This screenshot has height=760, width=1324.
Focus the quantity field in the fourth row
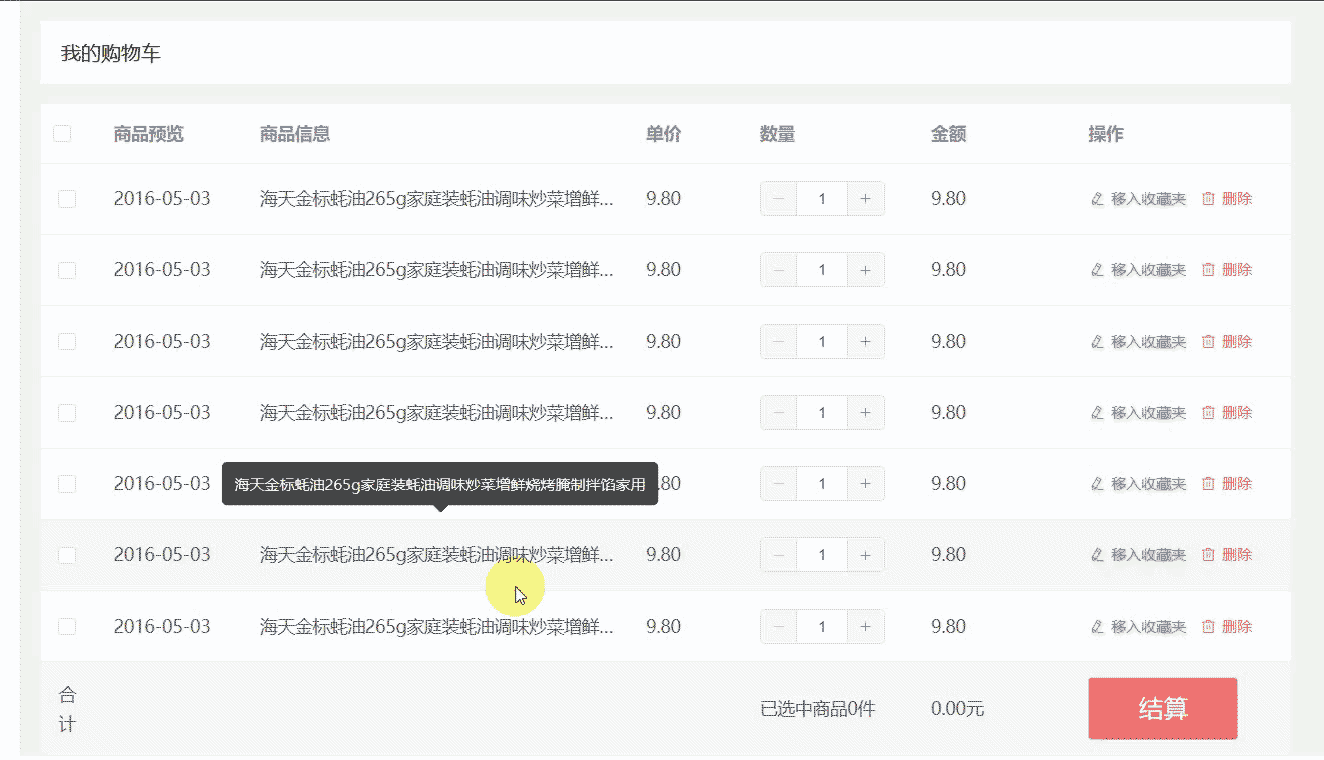pyautogui.click(x=822, y=412)
